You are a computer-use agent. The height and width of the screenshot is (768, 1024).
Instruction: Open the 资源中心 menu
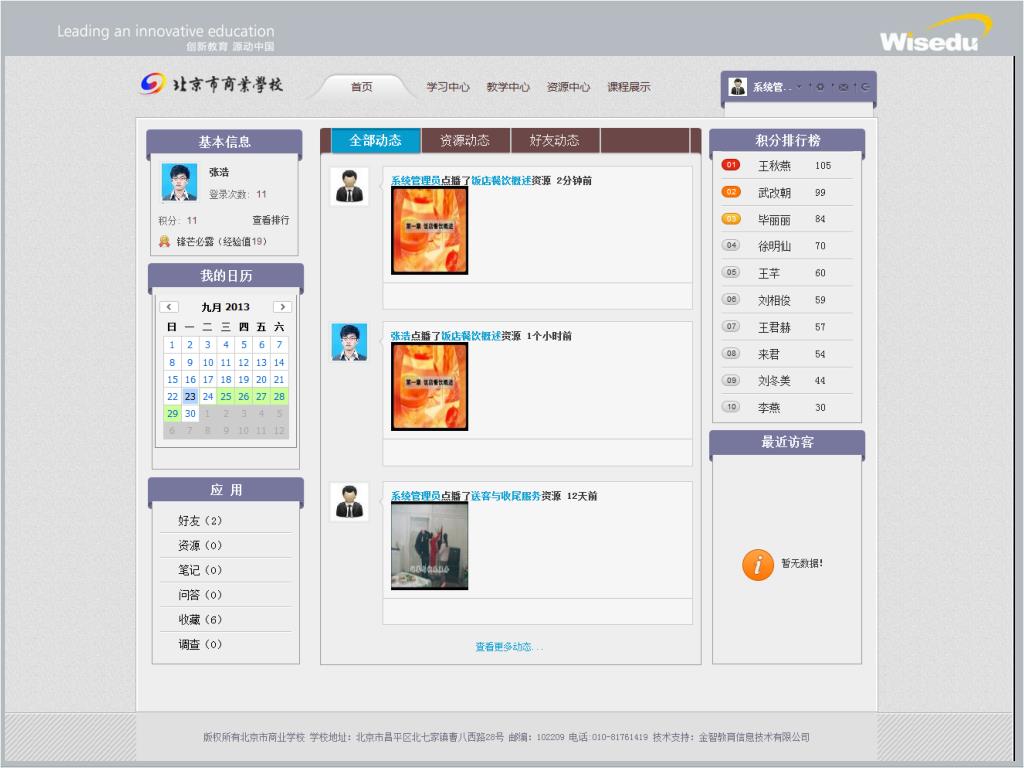pyautogui.click(x=568, y=87)
